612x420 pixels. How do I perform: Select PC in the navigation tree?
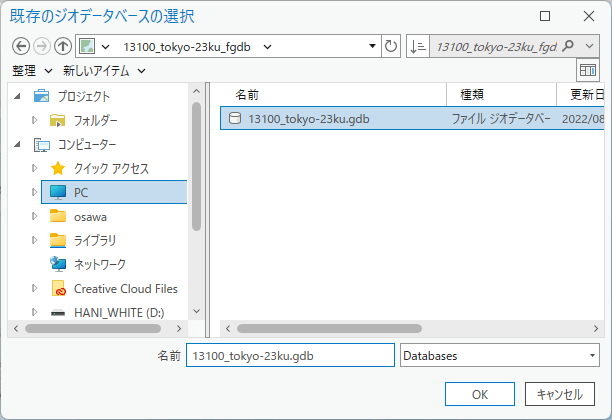point(114,192)
